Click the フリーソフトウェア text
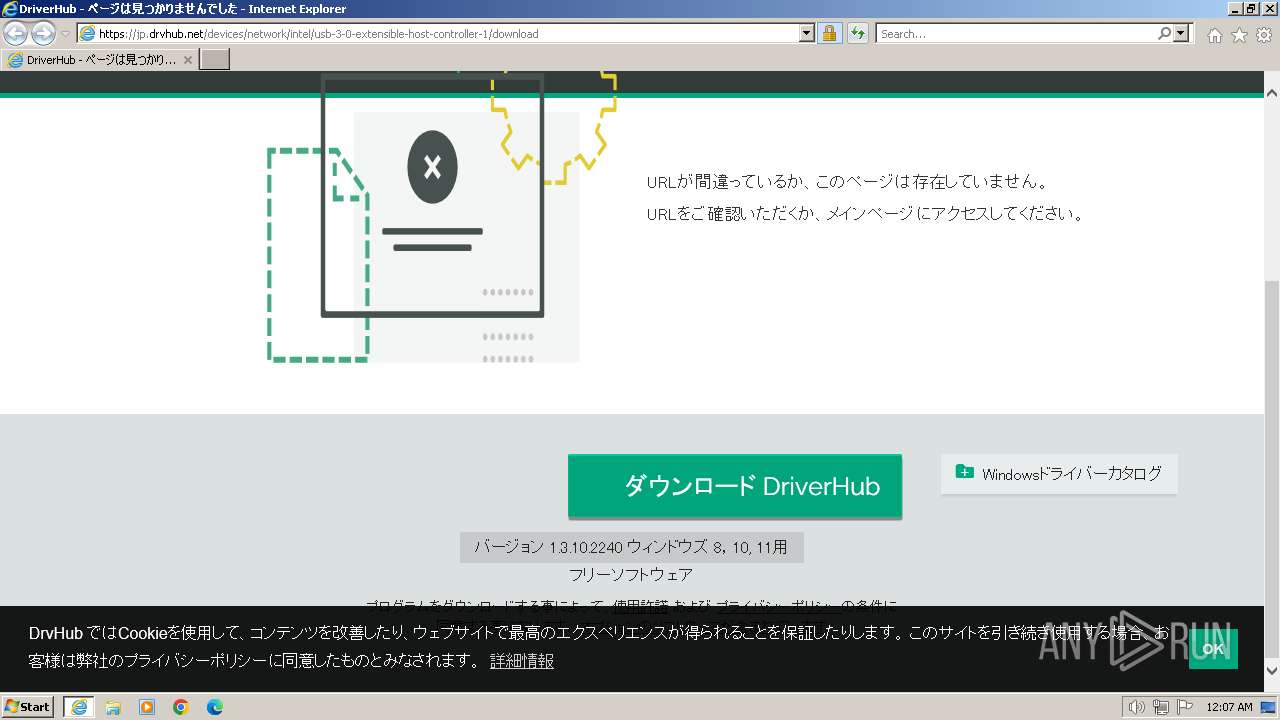The height and width of the screenshot is (720, 1280). pyautogui.click(x=630, y=575)
